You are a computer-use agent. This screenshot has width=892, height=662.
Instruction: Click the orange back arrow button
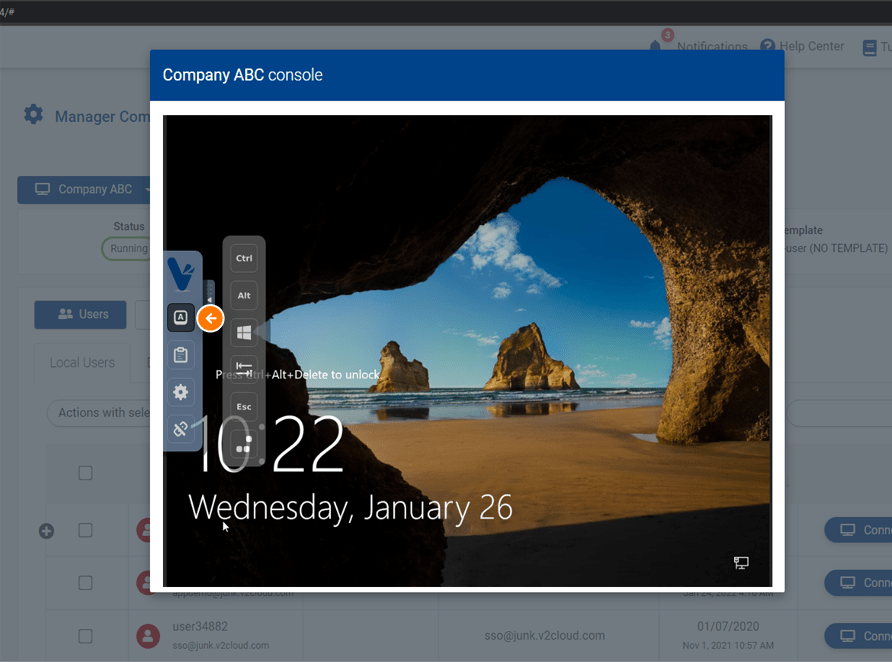point(210,318)
